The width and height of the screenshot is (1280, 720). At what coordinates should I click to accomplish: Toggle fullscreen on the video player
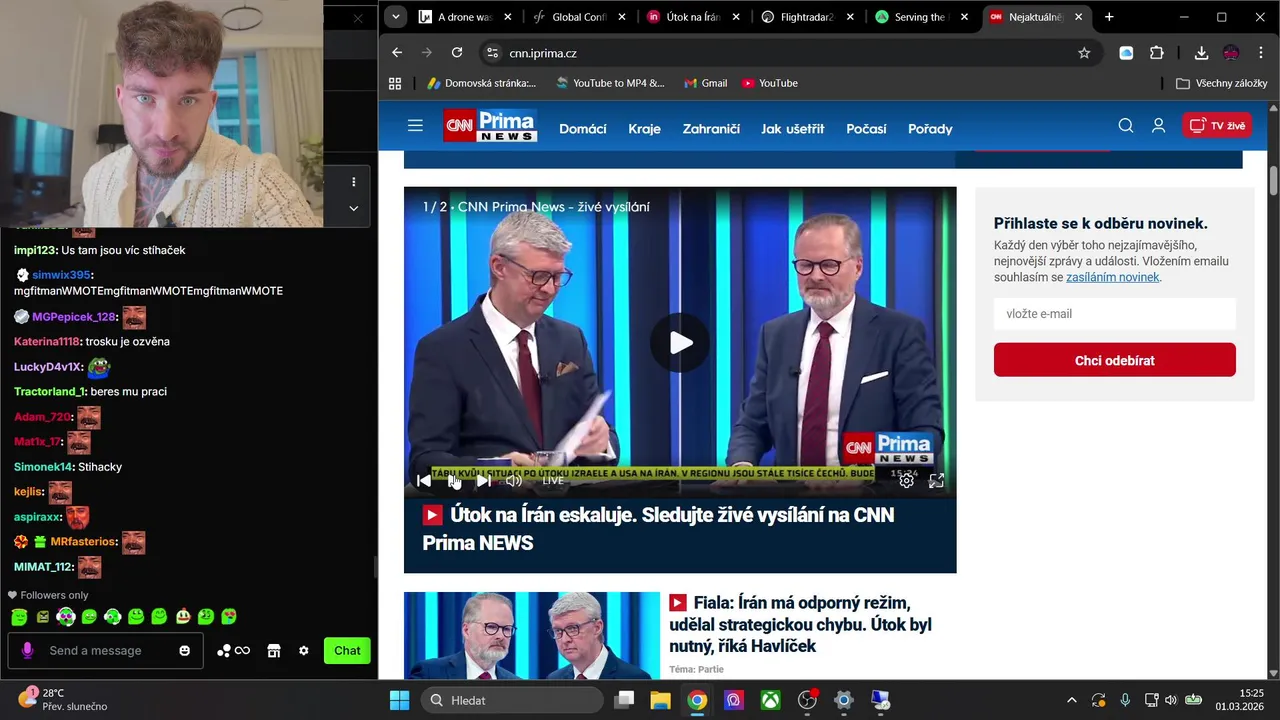(x=936, y=481)
